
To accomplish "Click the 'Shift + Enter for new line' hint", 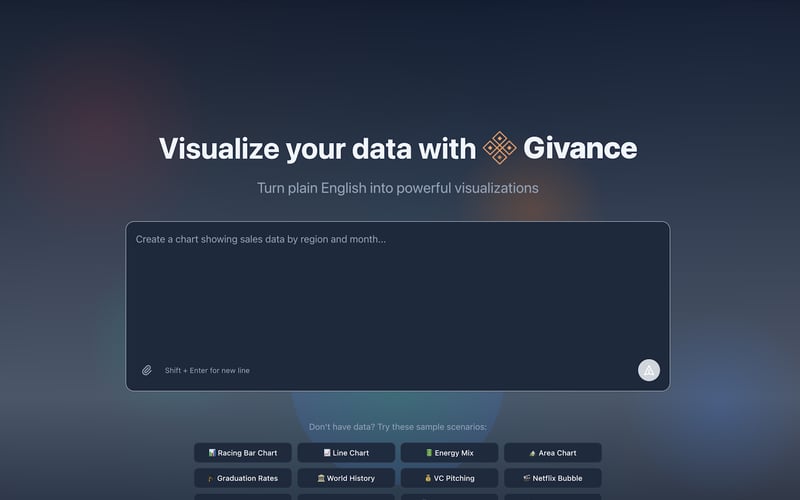I will pos(207,370).
